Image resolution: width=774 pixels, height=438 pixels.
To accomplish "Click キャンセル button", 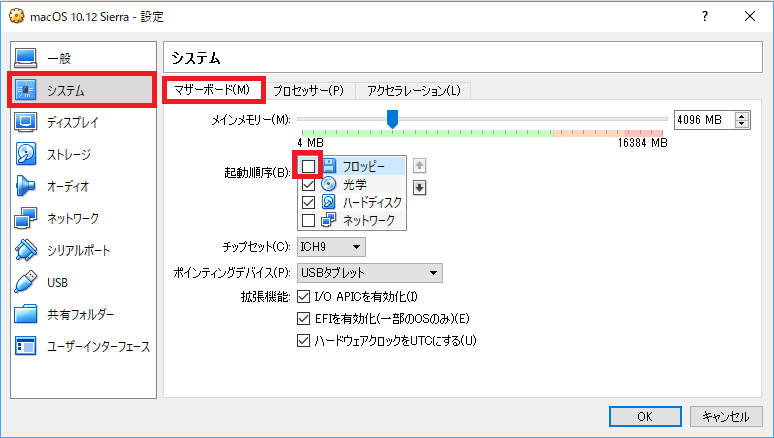I will pyautogui.click(x=726, y=416).
